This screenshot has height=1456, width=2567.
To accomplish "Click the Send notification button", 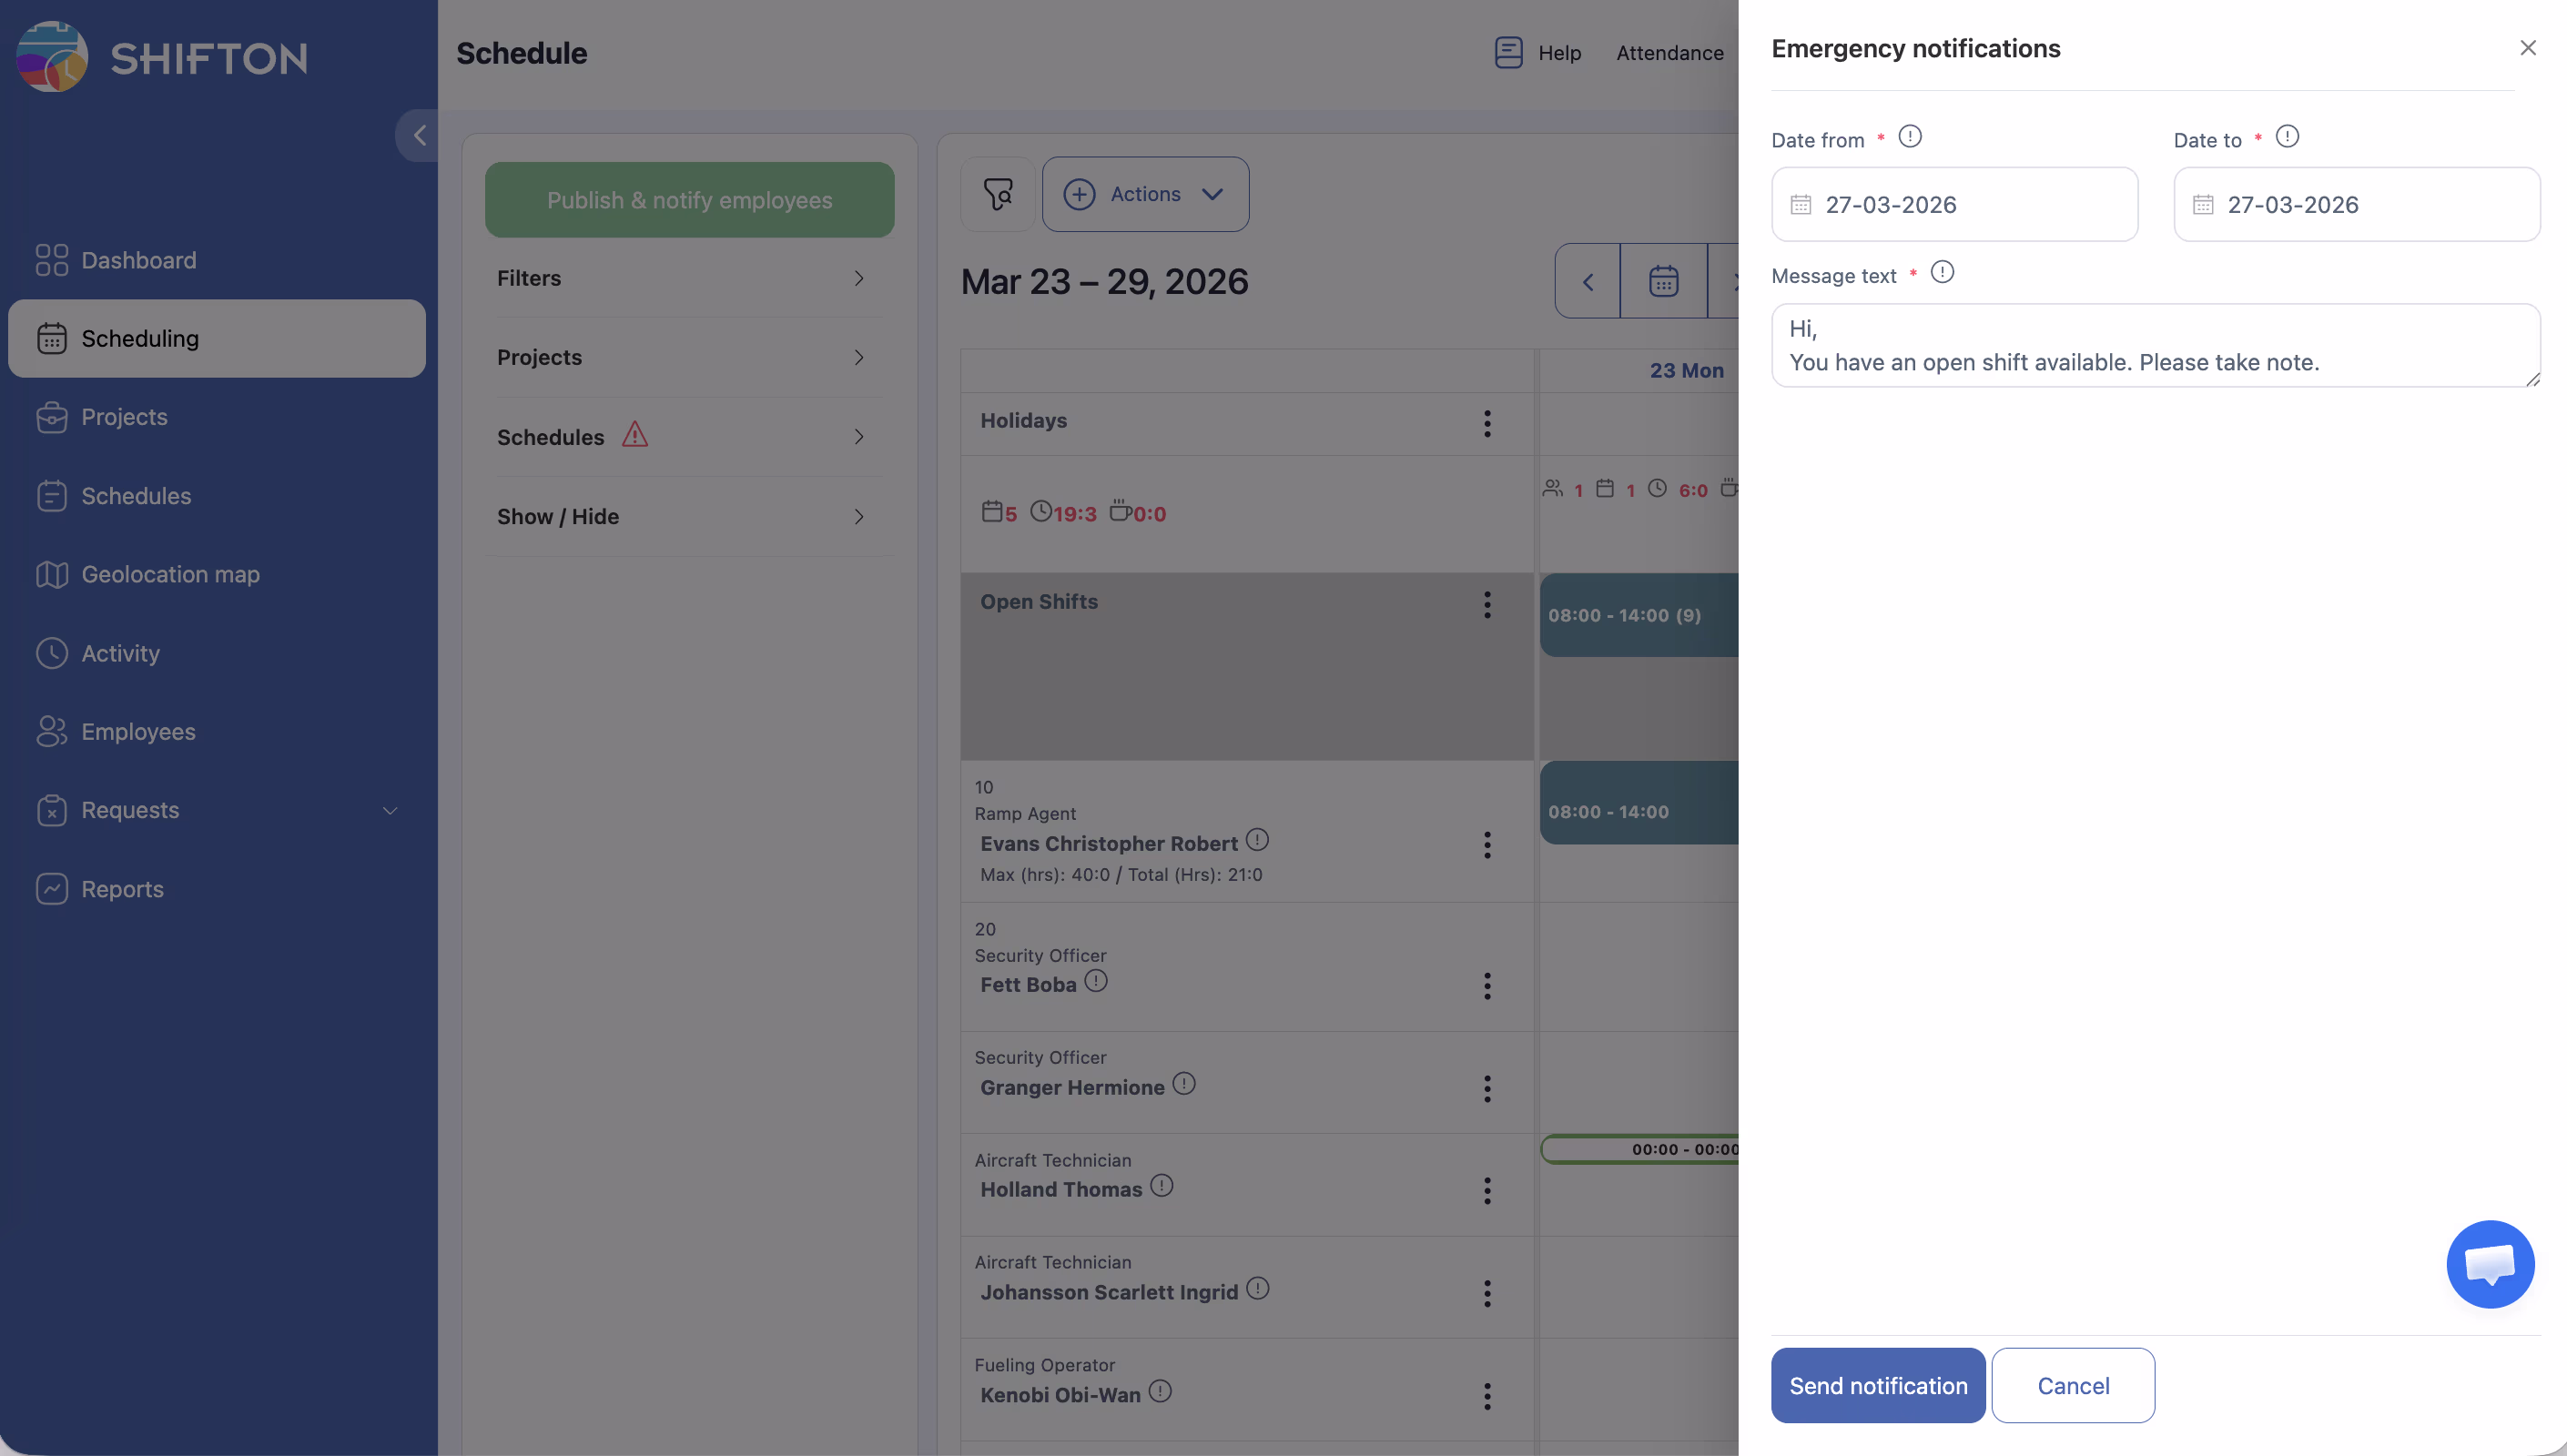I will (1877, 1386).
